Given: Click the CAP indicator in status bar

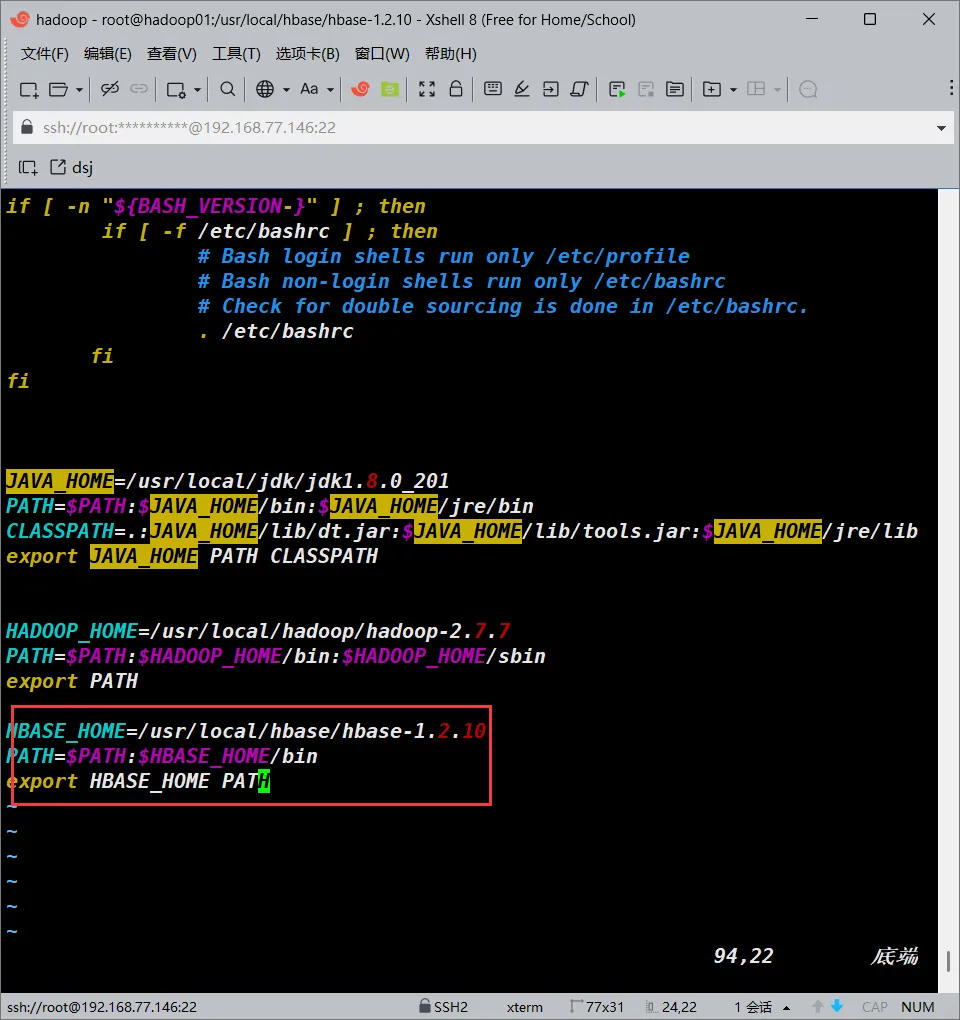Looking at the screenshot, I should [875, 1007].
